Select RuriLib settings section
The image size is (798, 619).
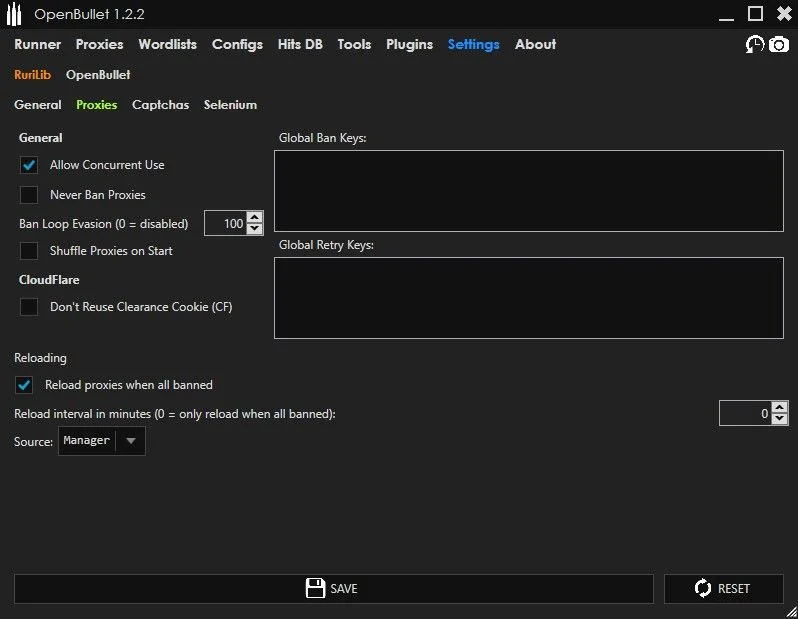coord(33,75)
